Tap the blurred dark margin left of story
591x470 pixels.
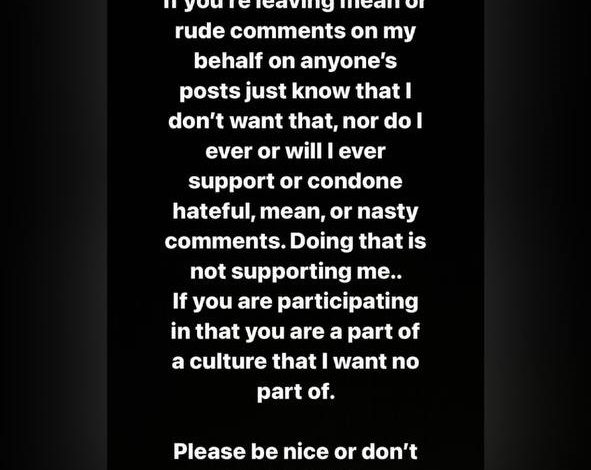pos(54,235)
